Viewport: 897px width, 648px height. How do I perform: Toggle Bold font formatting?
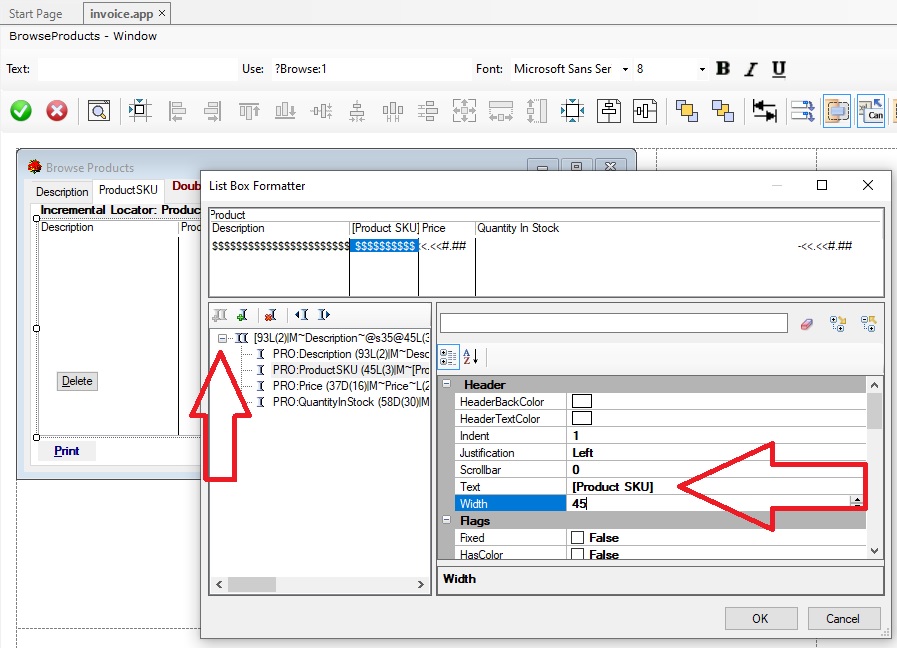click(723, 69)
